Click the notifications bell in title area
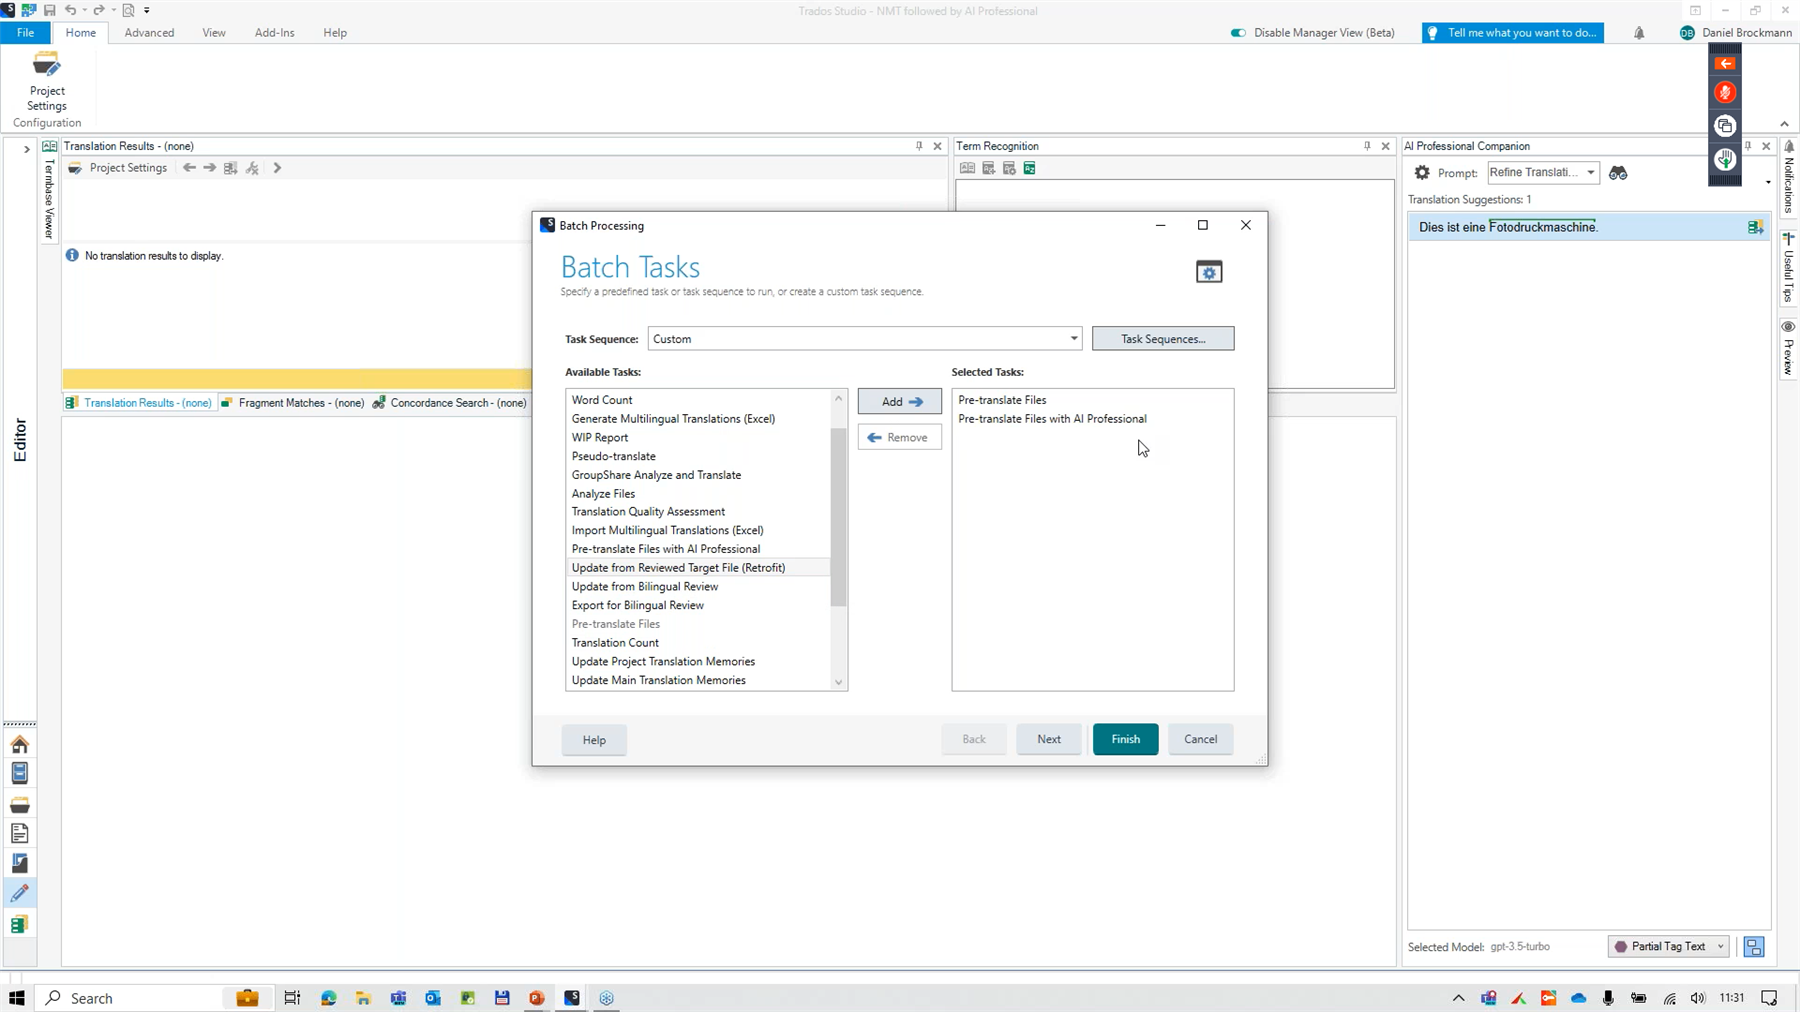 (x=1639, y=33)
